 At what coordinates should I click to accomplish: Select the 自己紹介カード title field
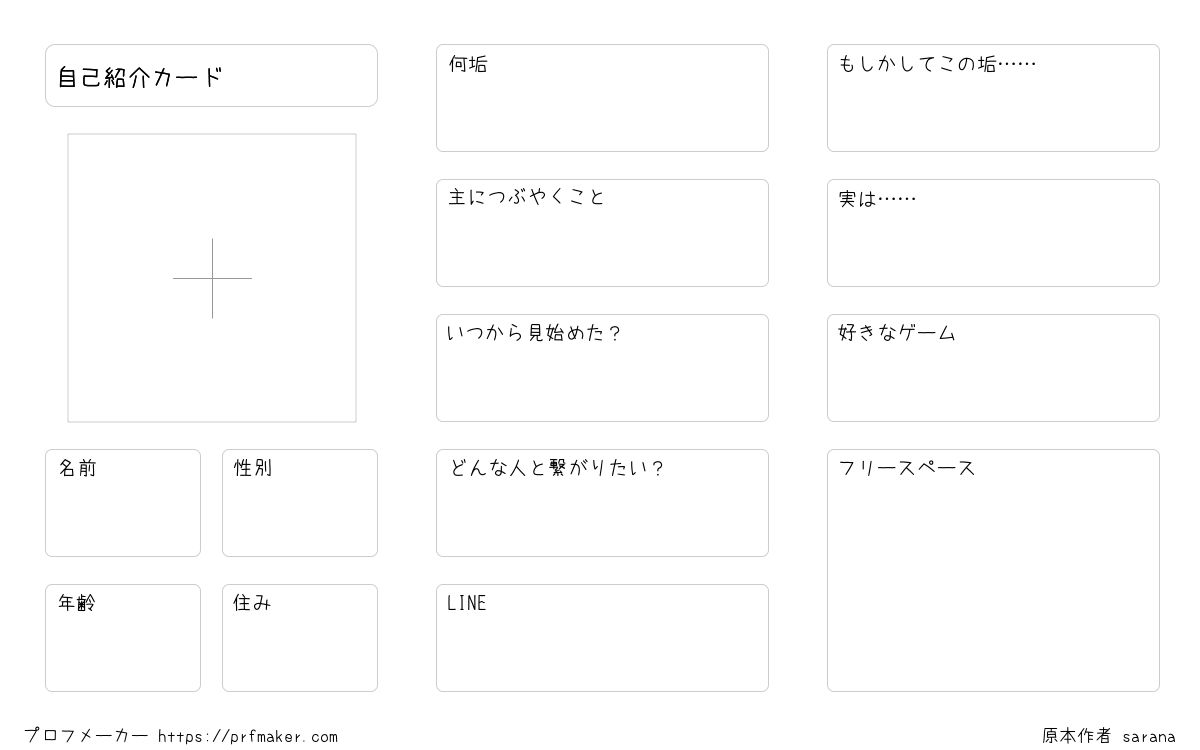[211, 75]
